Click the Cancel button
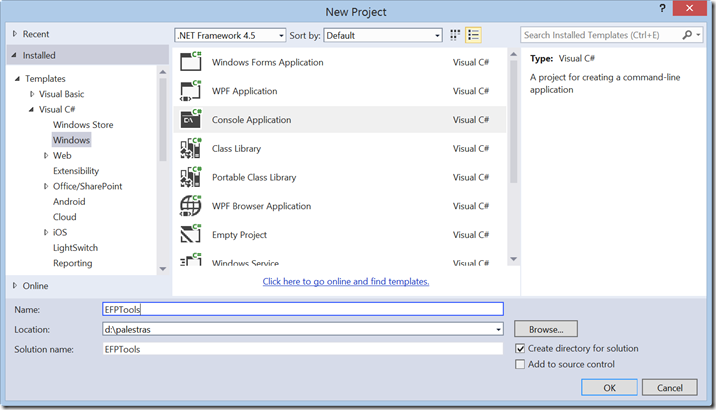The height and width of the screenshot is (410, 716). (x=669, y=388)
